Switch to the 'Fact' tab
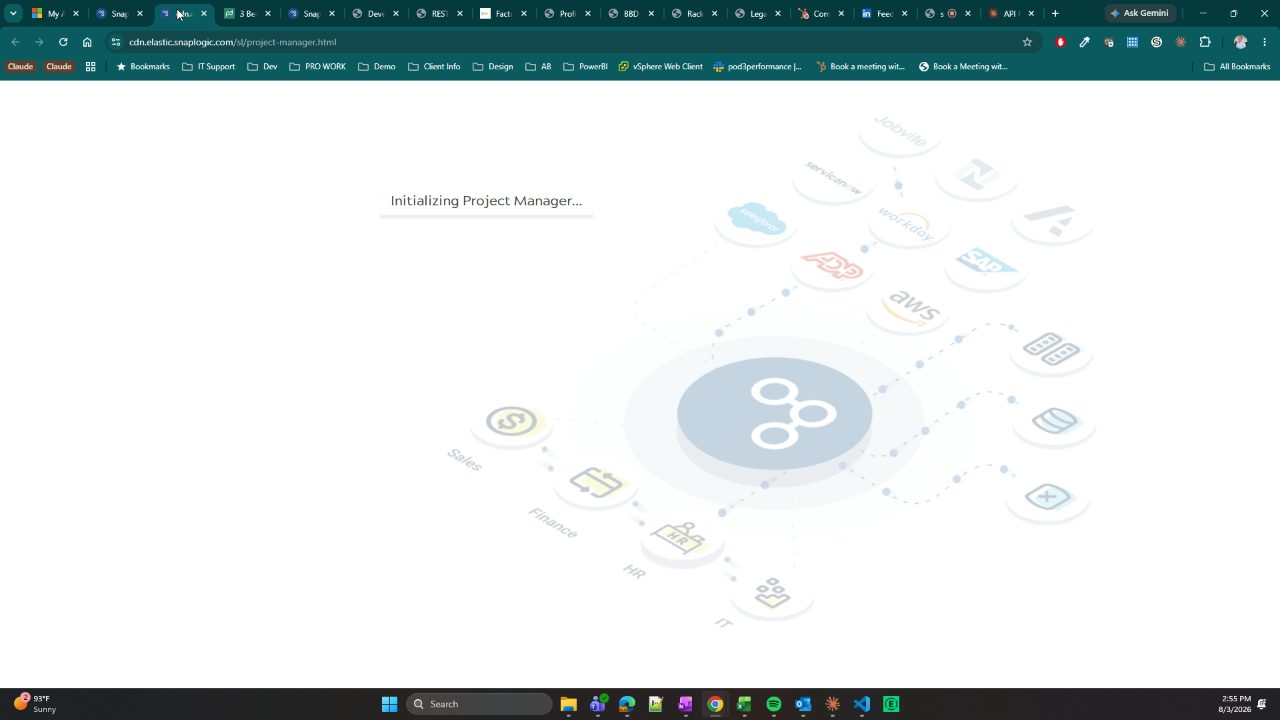 point(503,13)
